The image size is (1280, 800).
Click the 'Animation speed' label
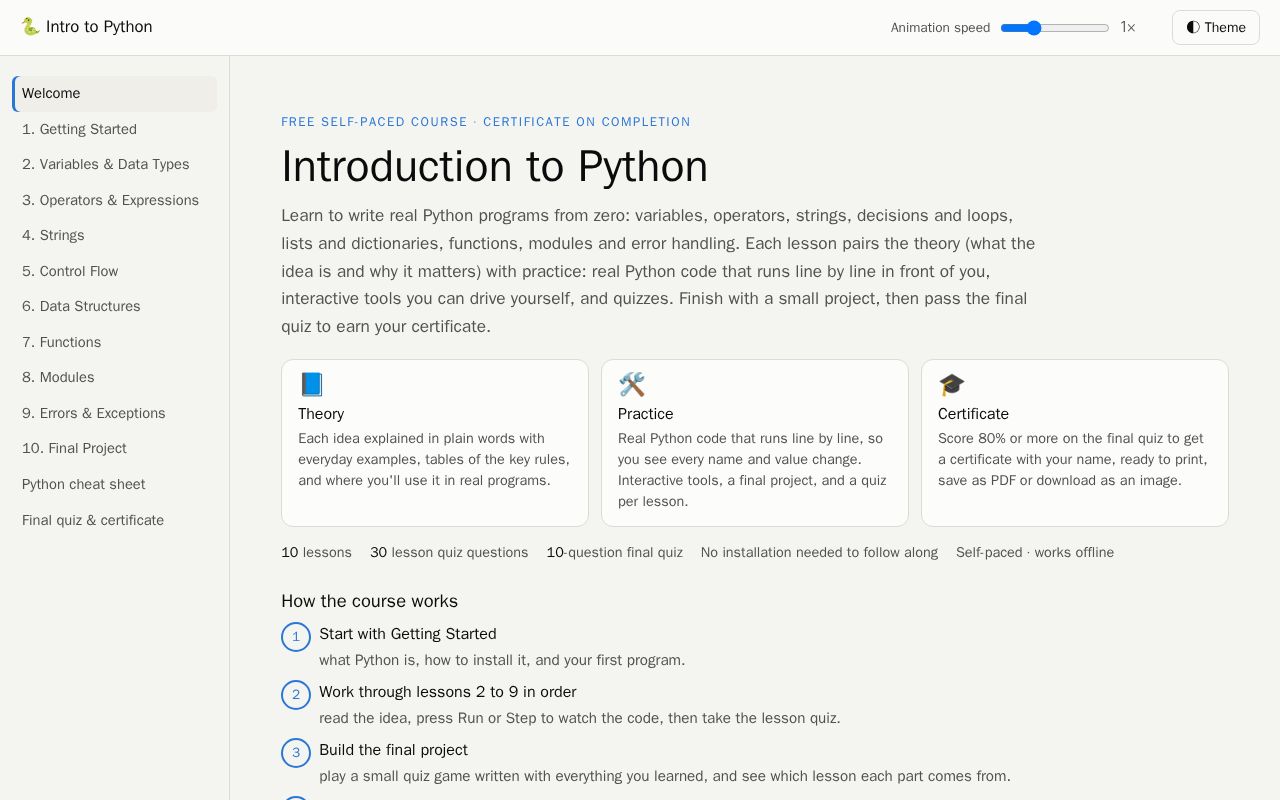point(940,28)
